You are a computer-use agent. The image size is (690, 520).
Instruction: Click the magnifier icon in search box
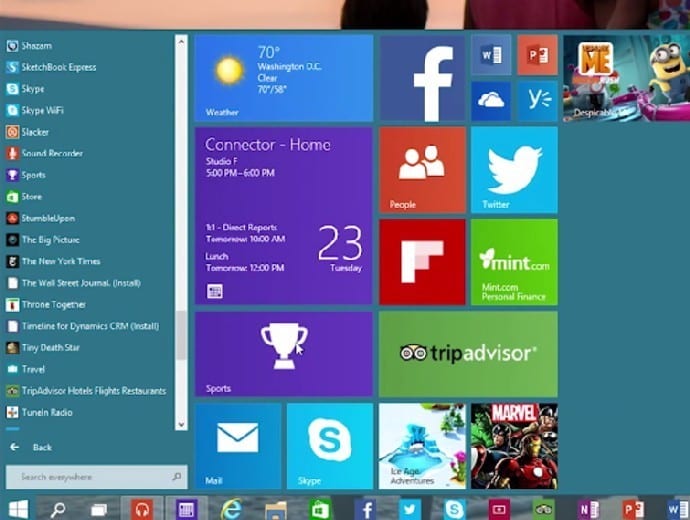tap(177, 476)
